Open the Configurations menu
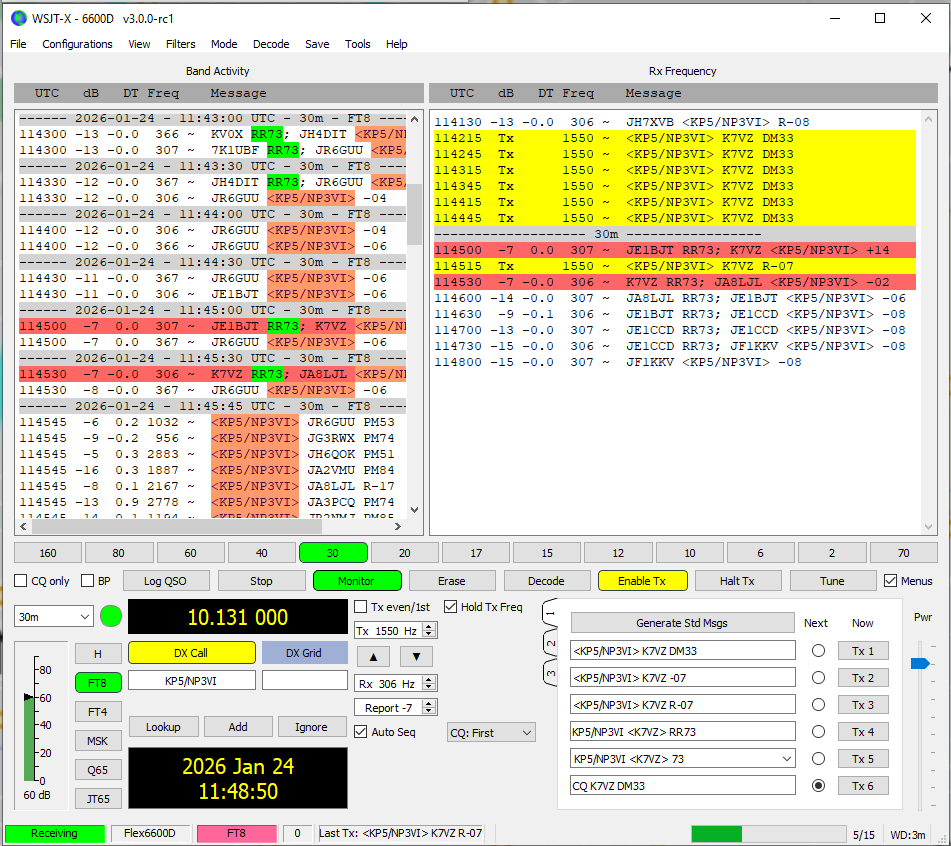This screenshot has height=846, width=951. click(x=77, y=44)
